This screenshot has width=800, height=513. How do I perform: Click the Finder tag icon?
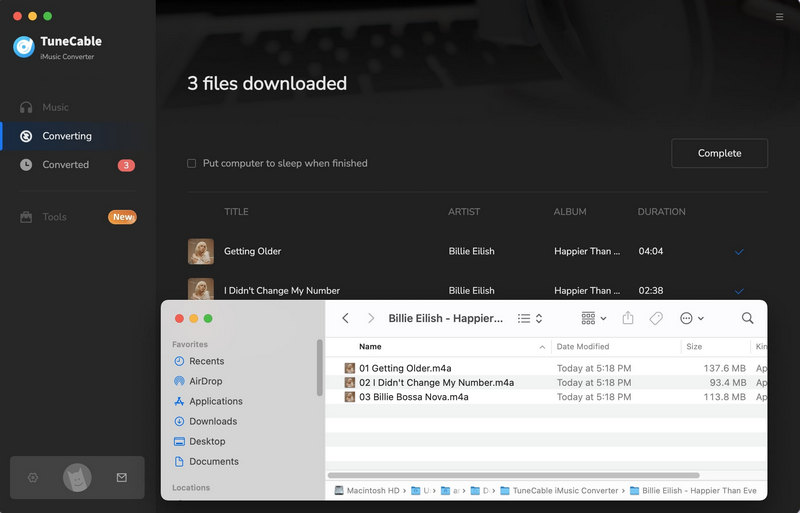[656, 318]
